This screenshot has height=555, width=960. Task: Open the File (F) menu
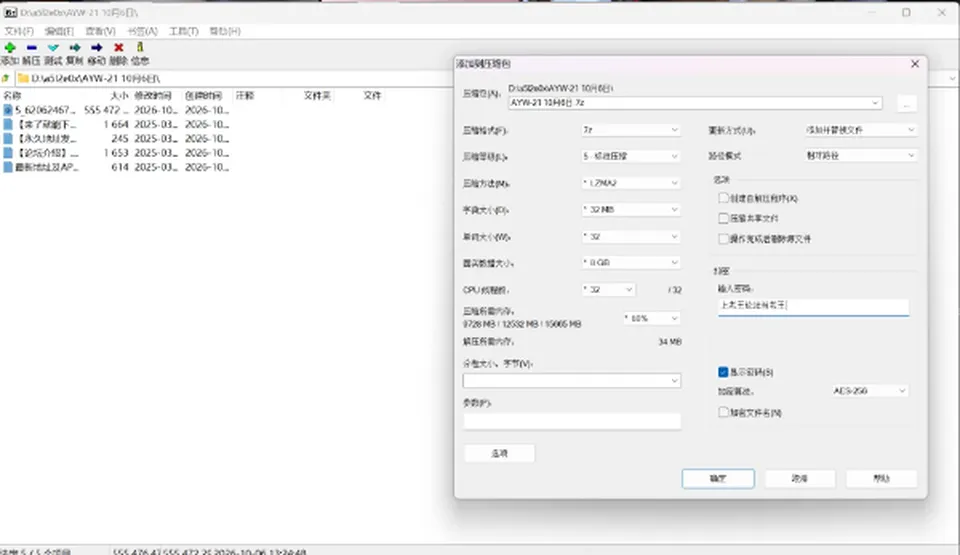[x=19, y=31]
